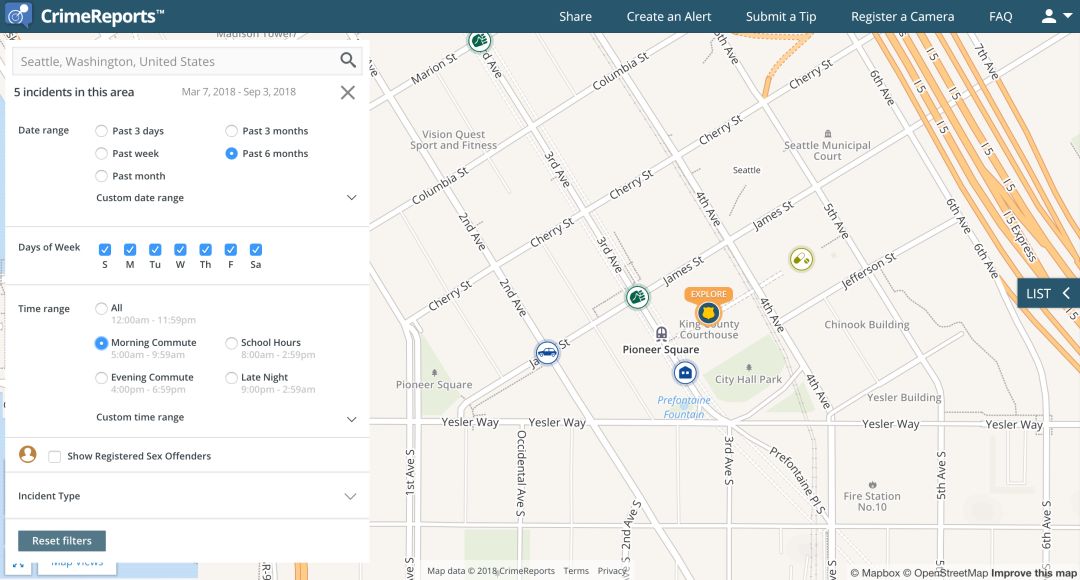Viewport: 1080px width, 580px height.
Task: Open Create an Alert
Action: [x=669, y=17]
